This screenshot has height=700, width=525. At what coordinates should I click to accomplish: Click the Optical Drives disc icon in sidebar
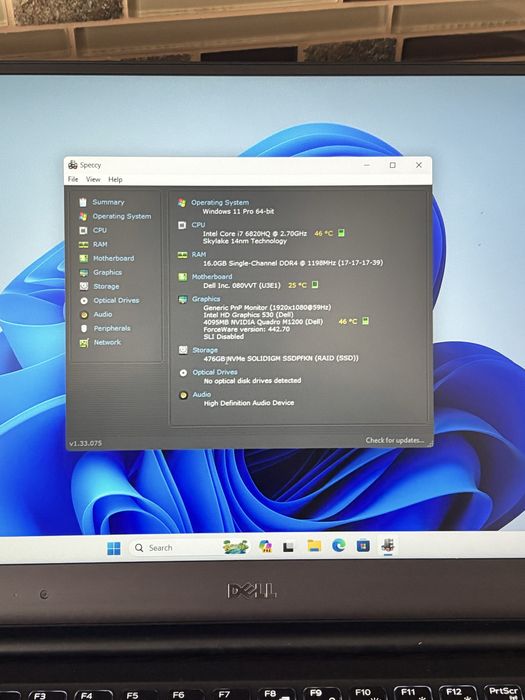click(x=84, y=300)
